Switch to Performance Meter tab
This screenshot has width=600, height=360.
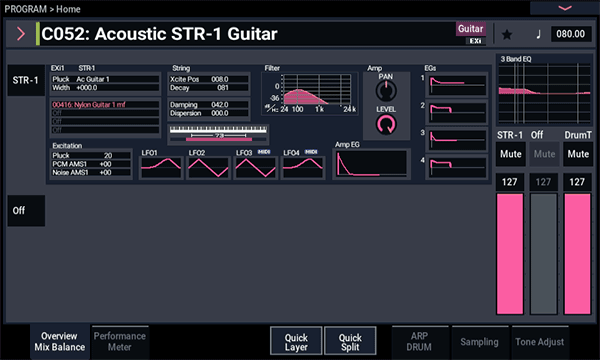(119, 342)
